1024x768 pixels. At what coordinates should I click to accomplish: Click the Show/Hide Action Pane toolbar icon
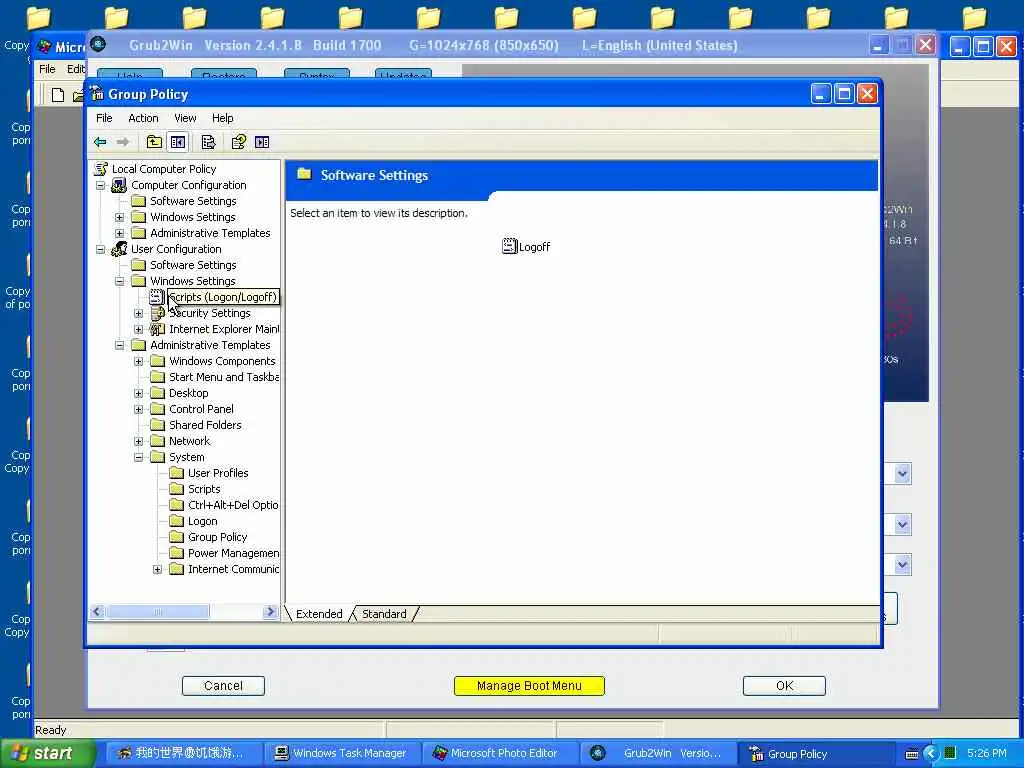coord(262,142)
